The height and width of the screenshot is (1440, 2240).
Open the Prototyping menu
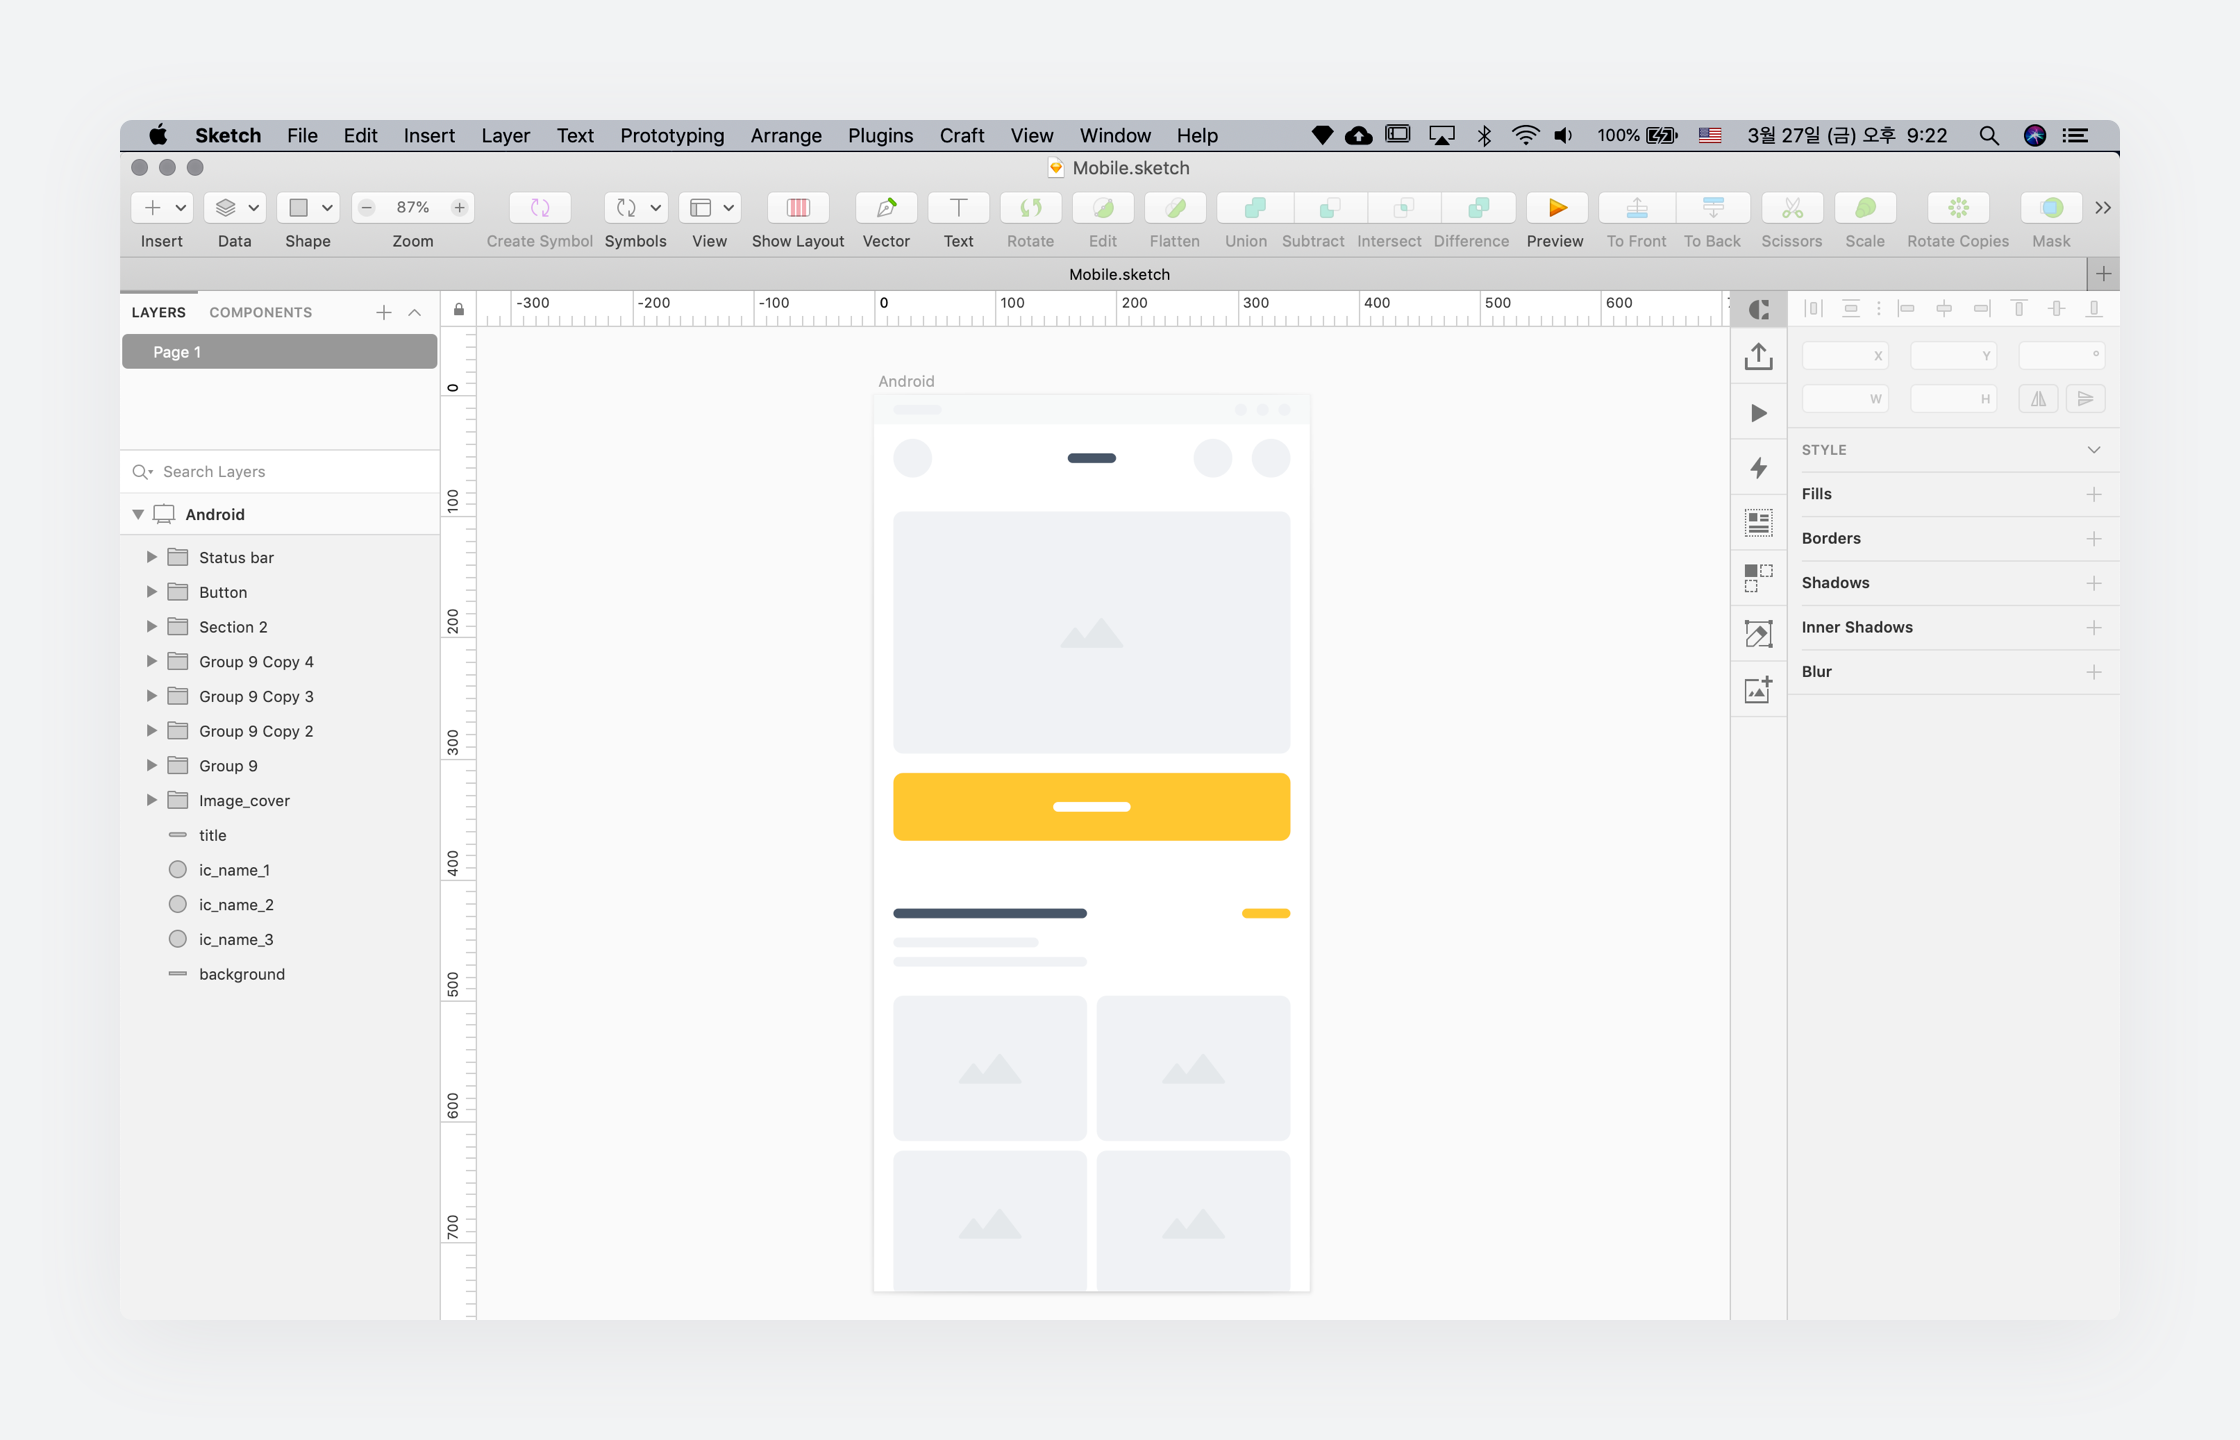click(671, 135)
